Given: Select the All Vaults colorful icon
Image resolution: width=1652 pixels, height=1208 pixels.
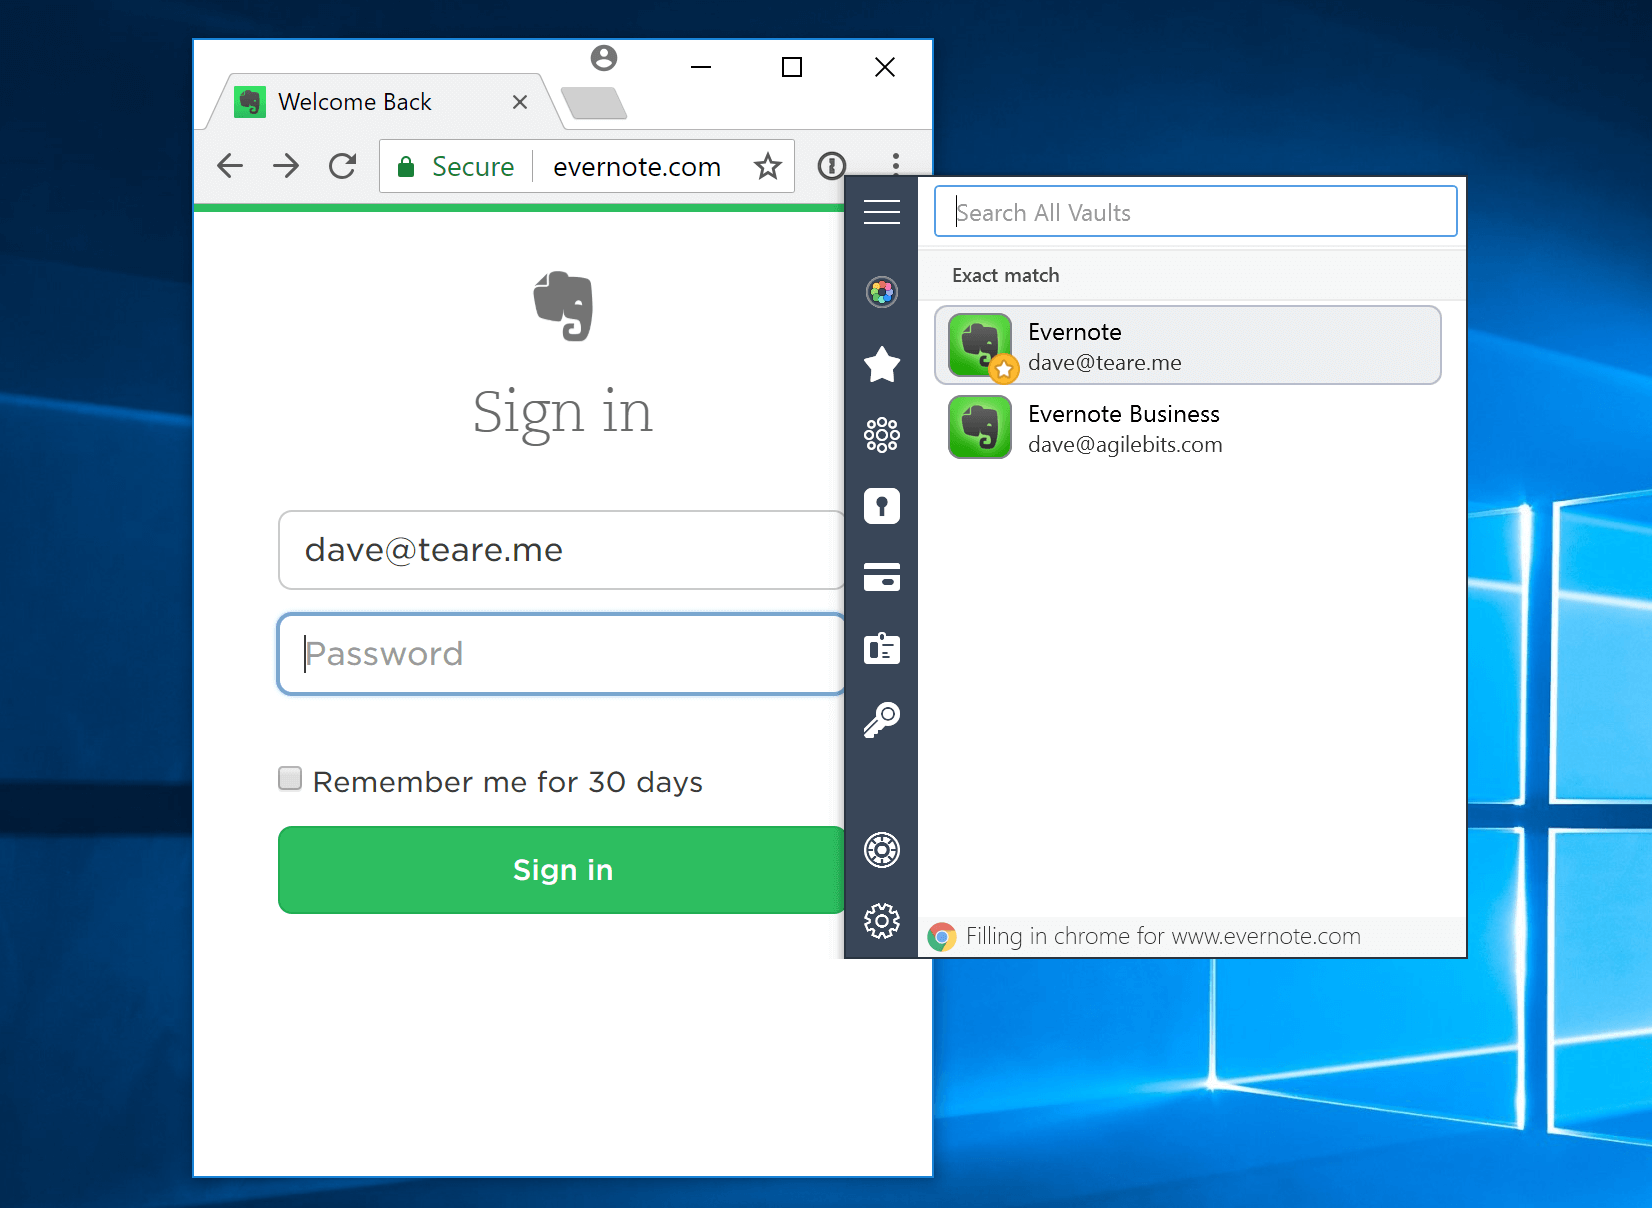Looking at the screenshot, I should coord(881,293).
